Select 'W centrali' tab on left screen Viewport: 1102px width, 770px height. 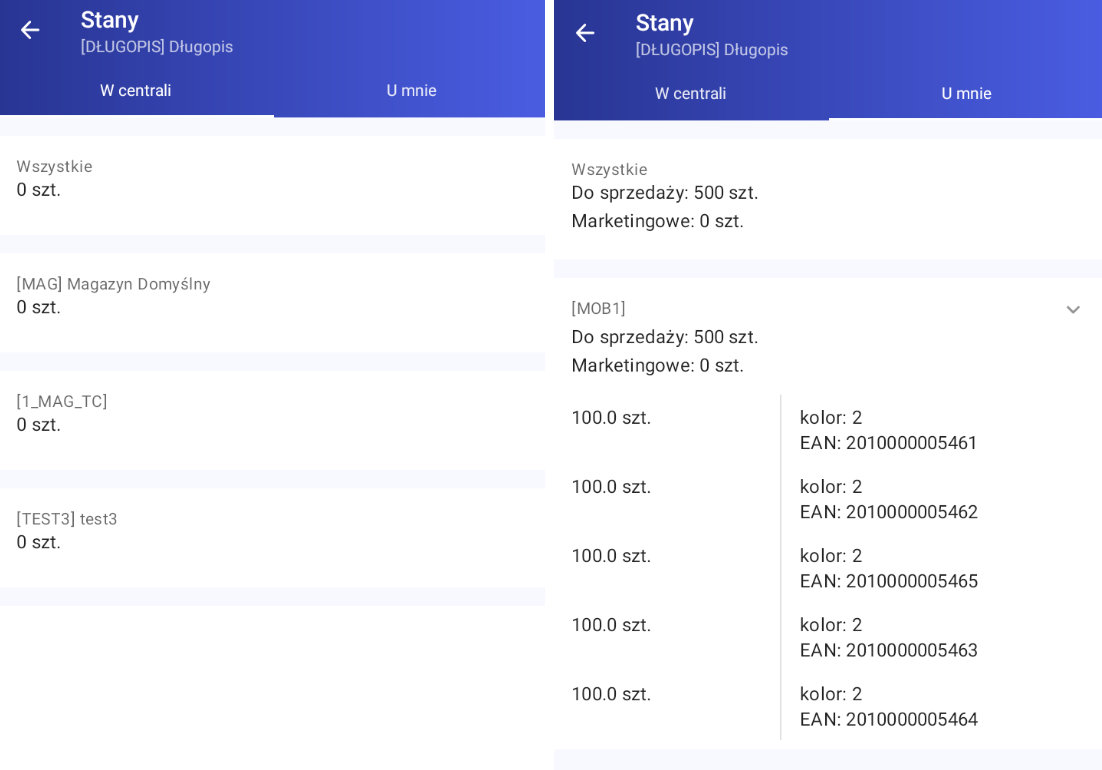click(x=136, y=91)
